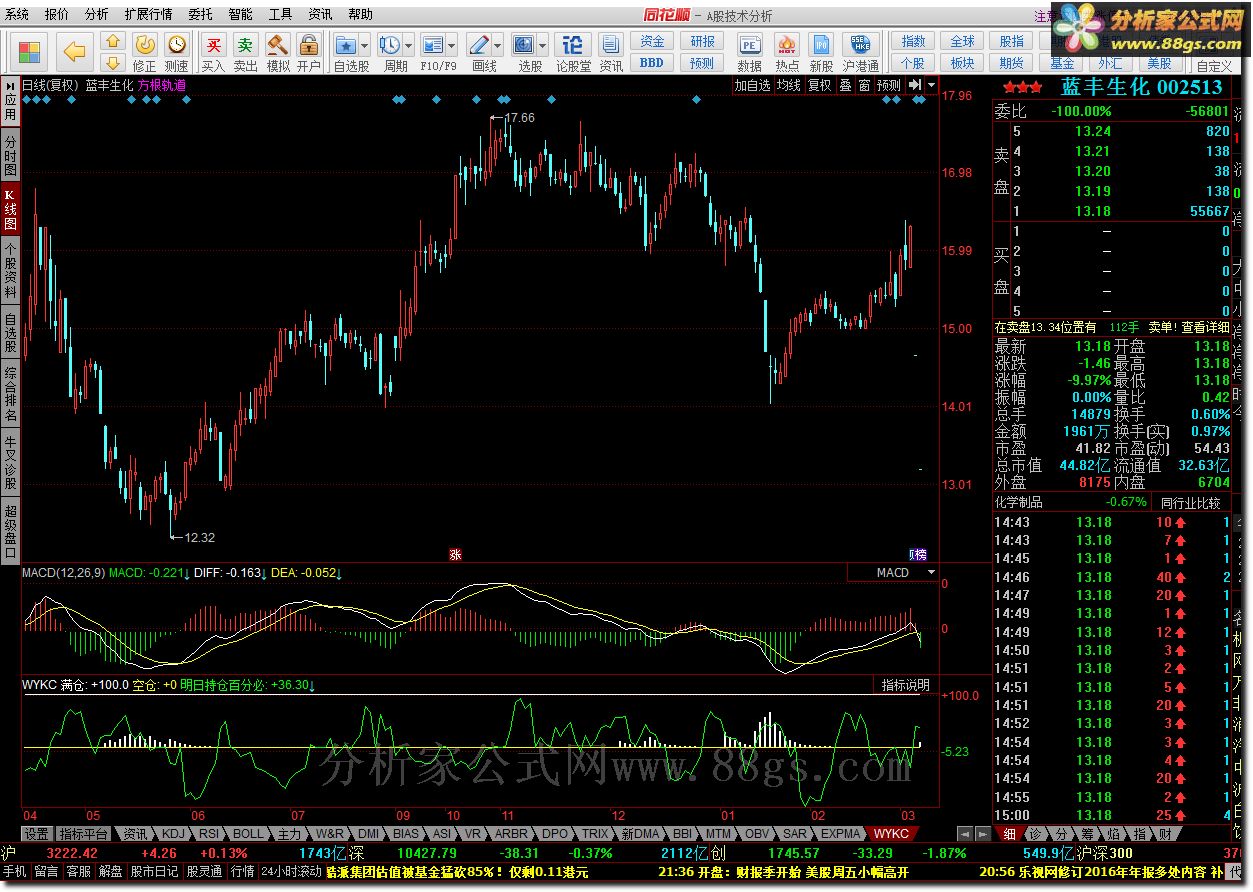The height and width of the screenshot is (892, 1253).
Task: Click the 研报 toolbar button
Action: [702, 41]
